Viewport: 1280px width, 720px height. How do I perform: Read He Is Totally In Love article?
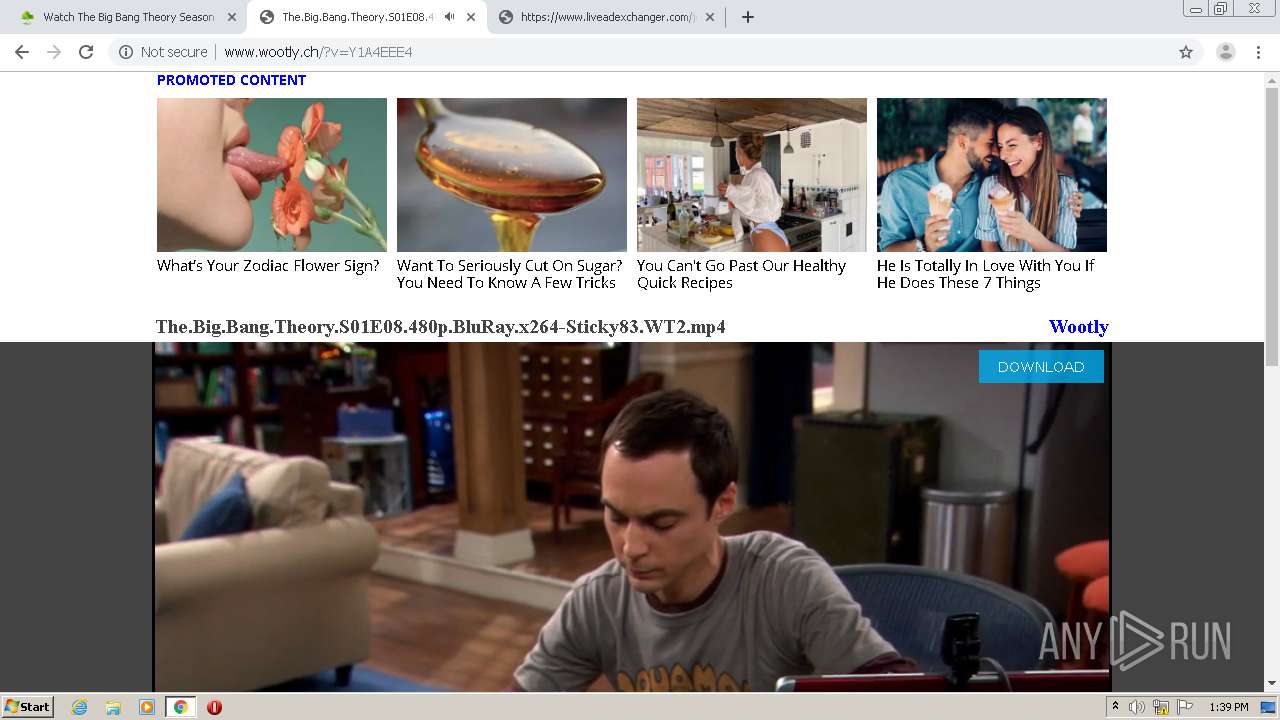985,274
